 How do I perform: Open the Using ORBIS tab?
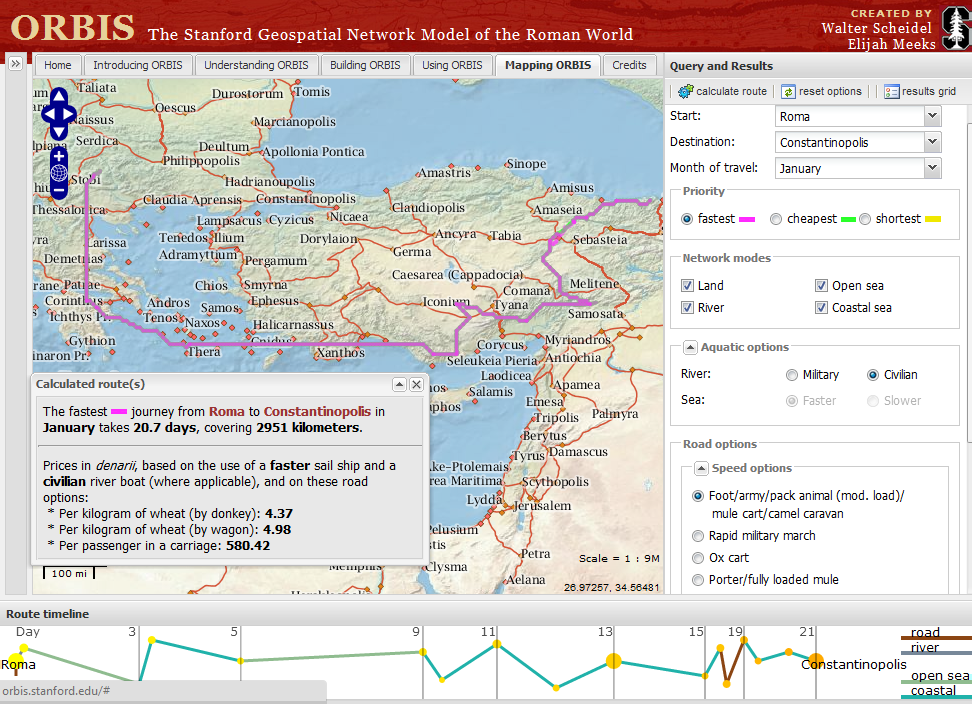click(452, 65)
